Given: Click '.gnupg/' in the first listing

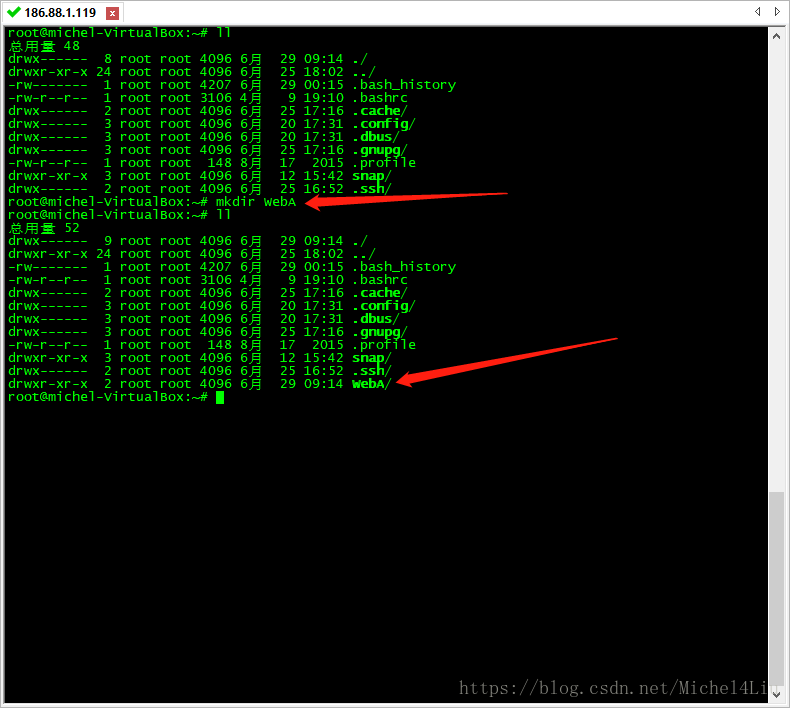Looking at the screenshot, I should click(x=380, y=150).
